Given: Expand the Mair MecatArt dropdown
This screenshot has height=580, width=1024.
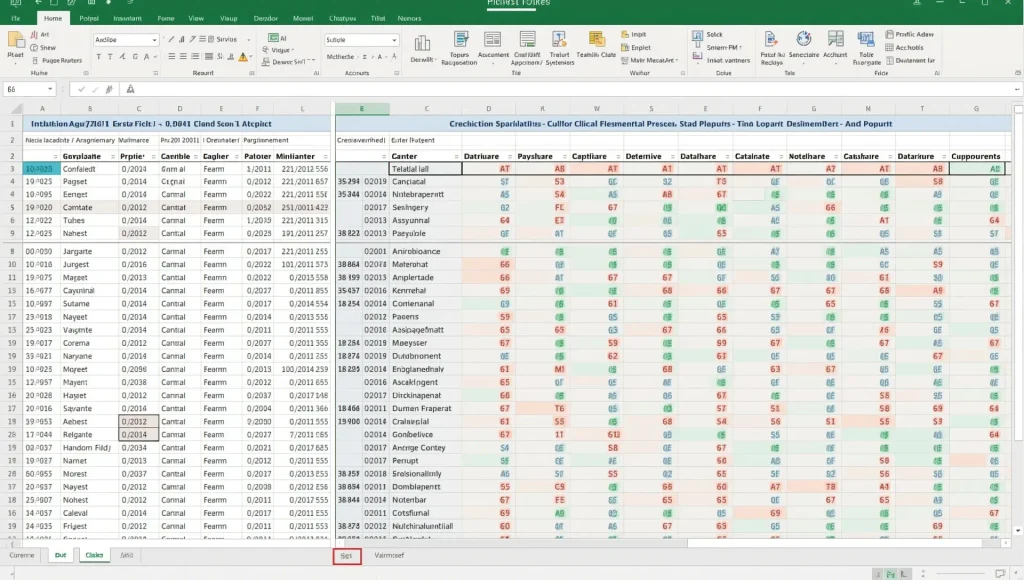Looking at the screenshot, I should pyautogui.click(x=677, y=60).
